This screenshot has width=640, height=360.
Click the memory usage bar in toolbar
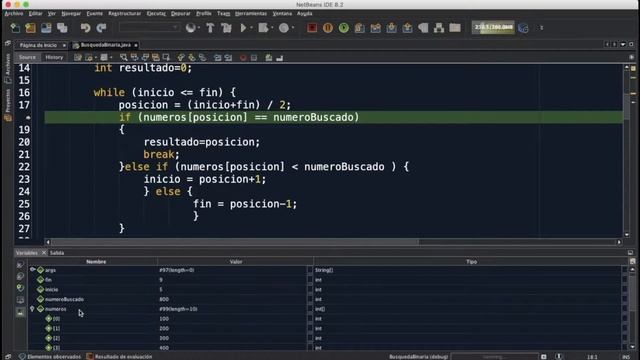point(493,27)
